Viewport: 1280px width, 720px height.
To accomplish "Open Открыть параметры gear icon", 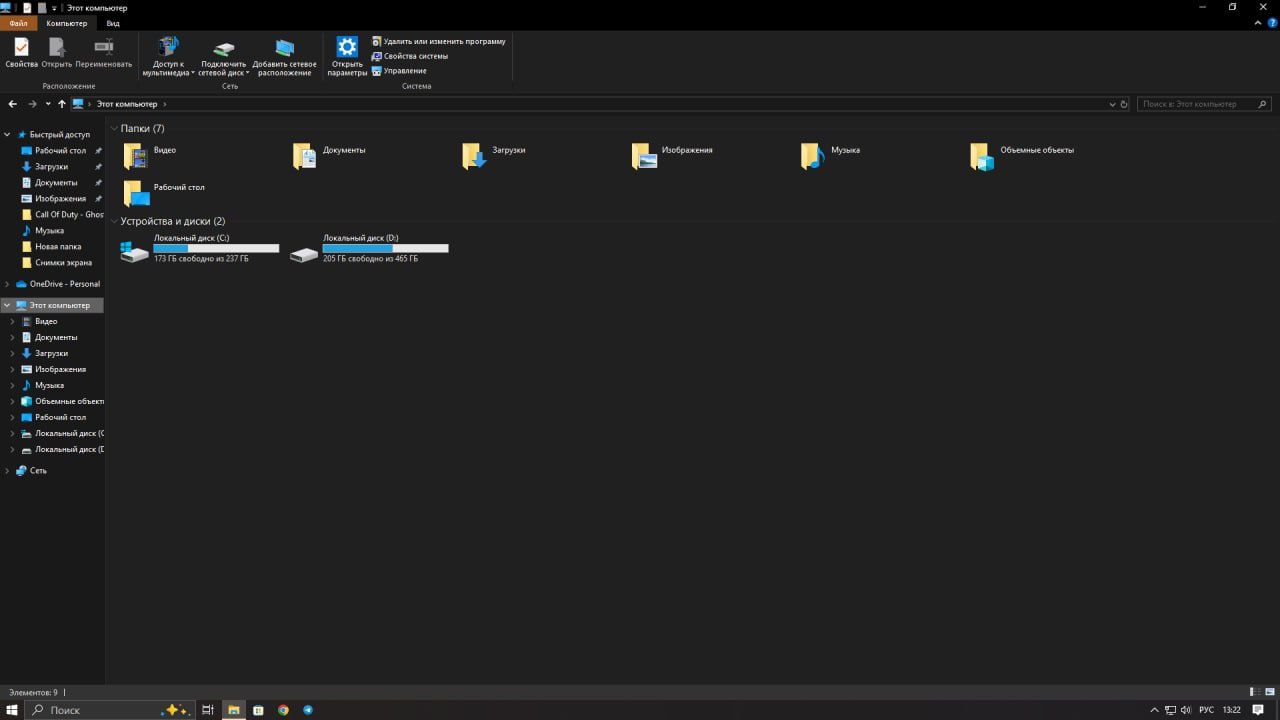I will (x=347, y=46).
